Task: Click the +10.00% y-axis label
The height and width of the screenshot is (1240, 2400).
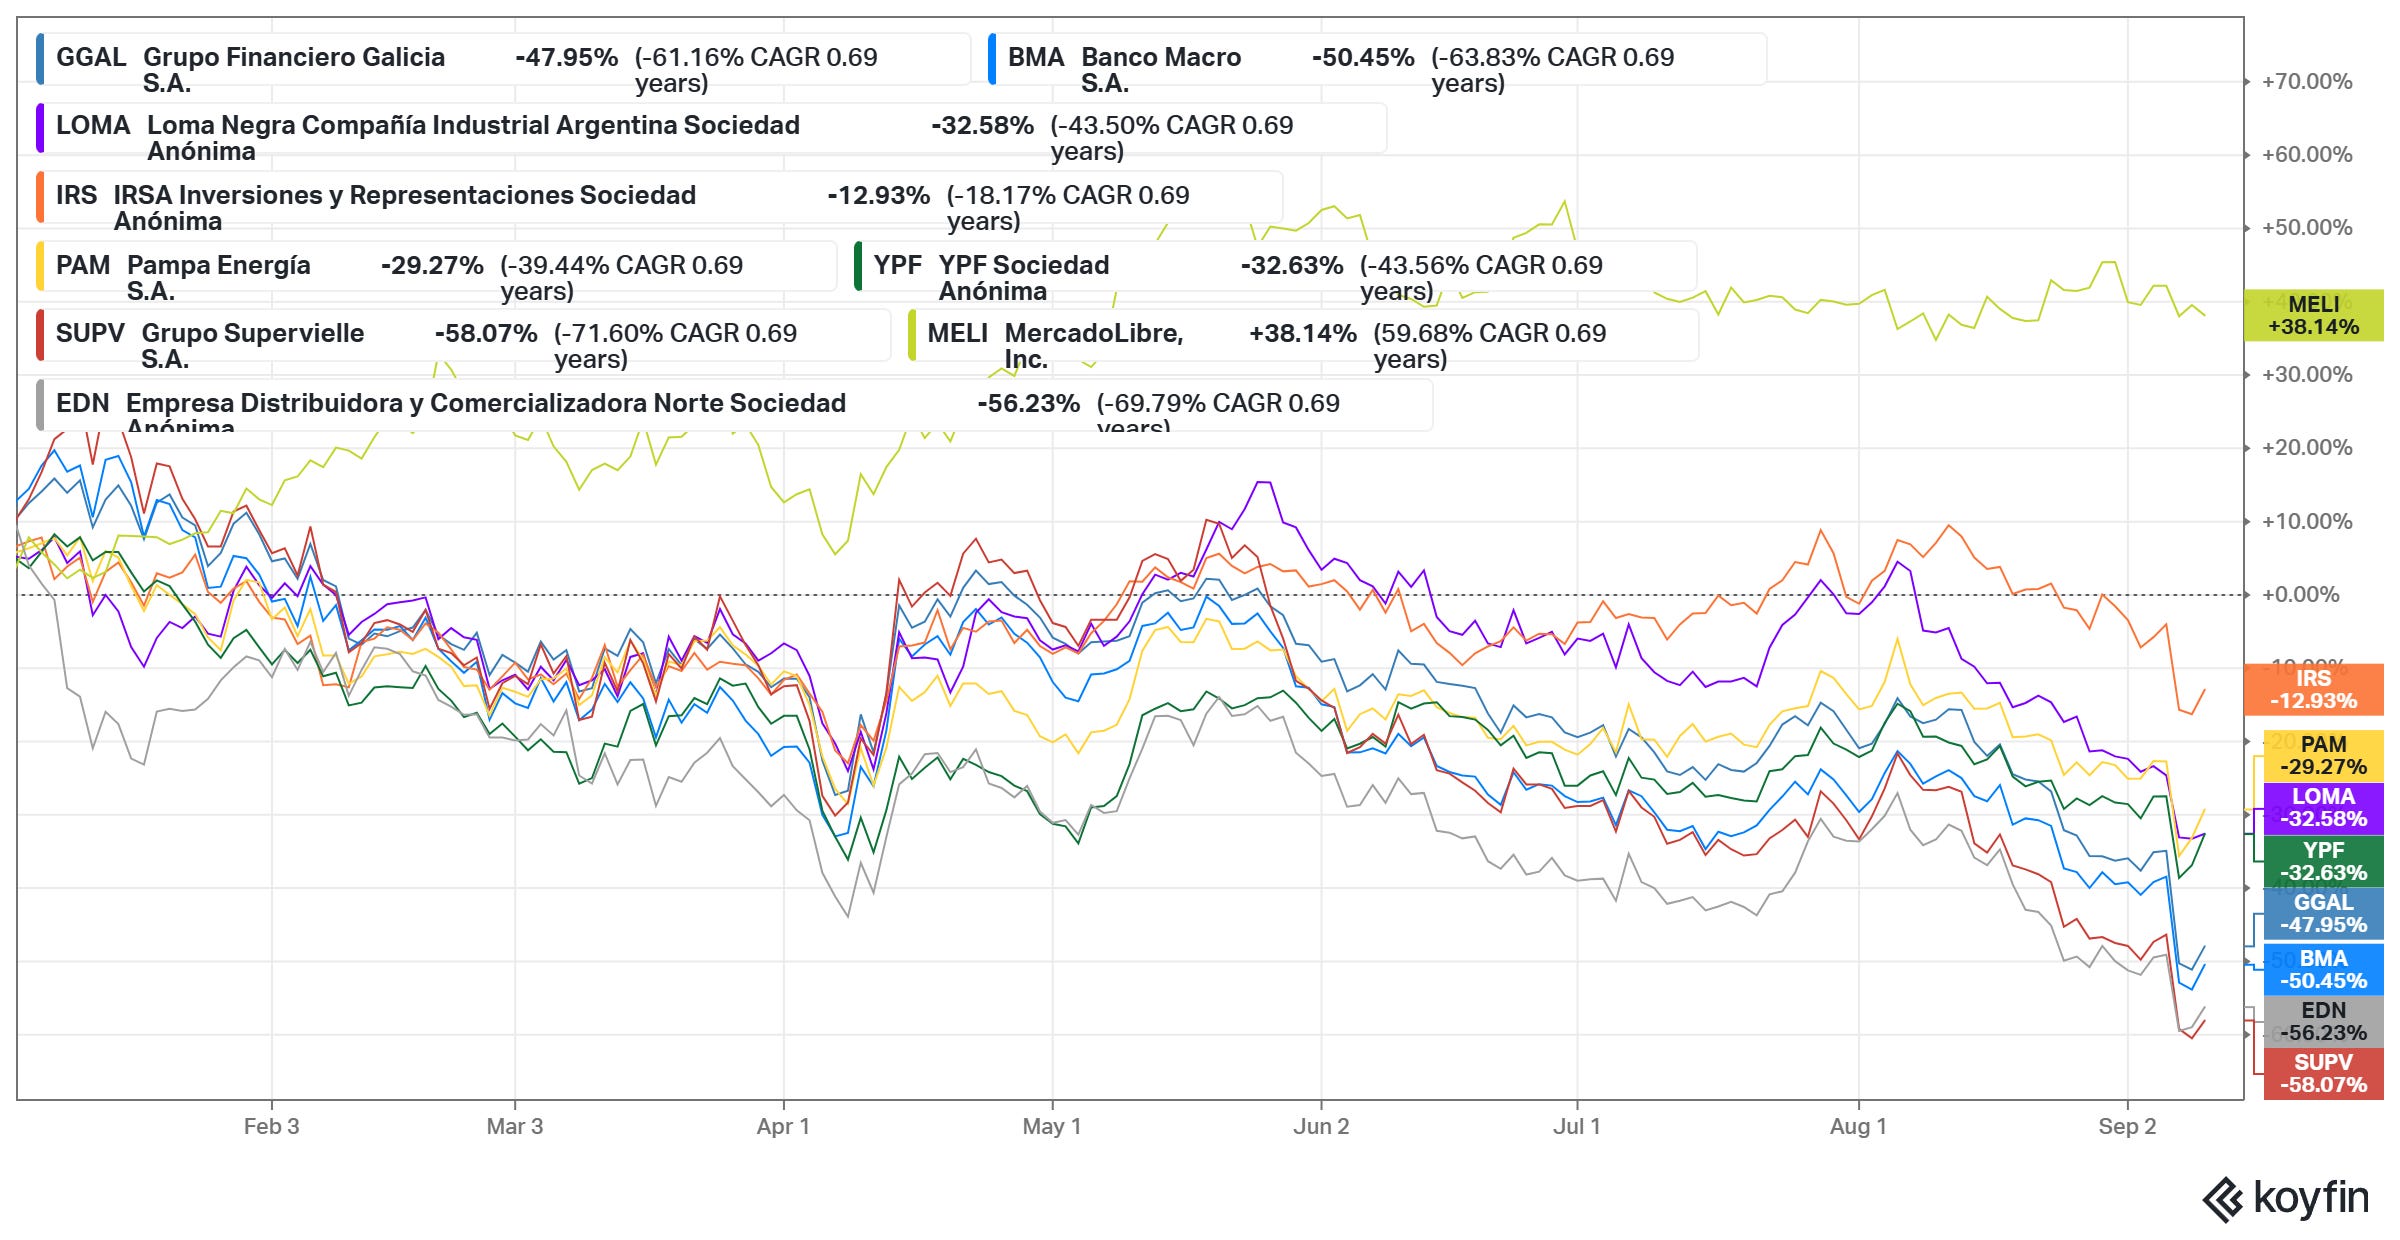Action: point(2307,522)
